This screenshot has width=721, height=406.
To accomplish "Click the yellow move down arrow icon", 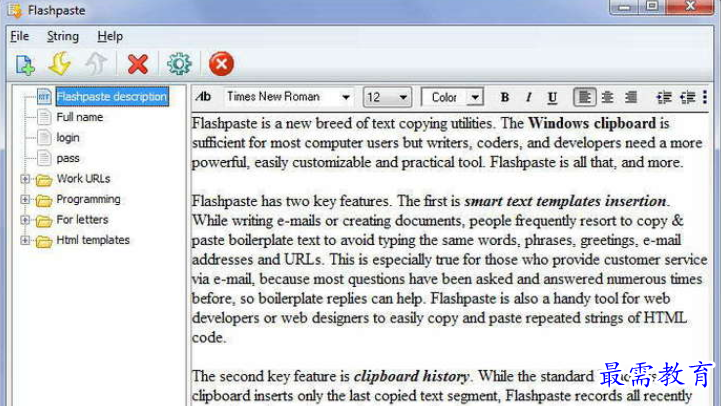I will point(60,63).
